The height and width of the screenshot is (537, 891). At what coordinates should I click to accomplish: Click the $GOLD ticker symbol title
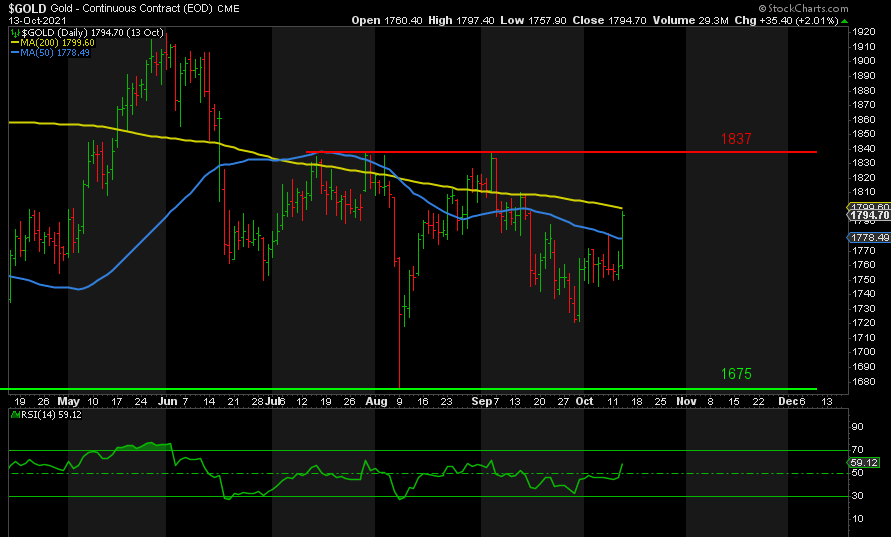pyautogui.click(x=27, y=9)
